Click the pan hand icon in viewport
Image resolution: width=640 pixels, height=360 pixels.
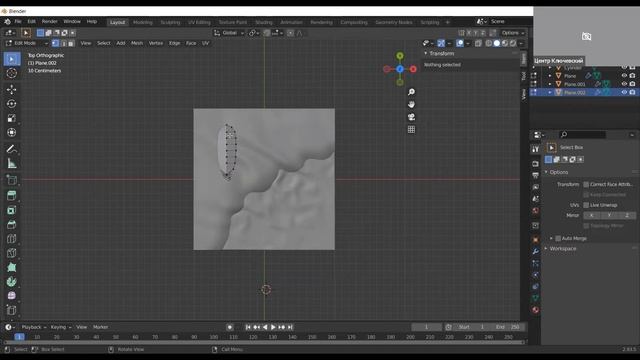point(411,104)
